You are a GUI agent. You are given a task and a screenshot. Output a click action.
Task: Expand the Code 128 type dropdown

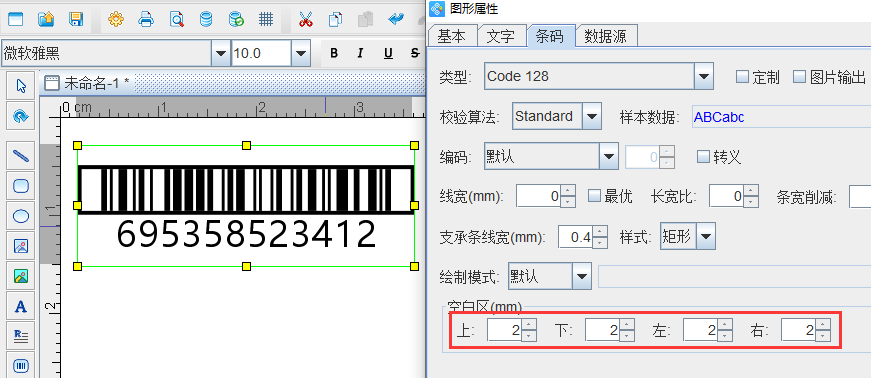click(704, 76)
